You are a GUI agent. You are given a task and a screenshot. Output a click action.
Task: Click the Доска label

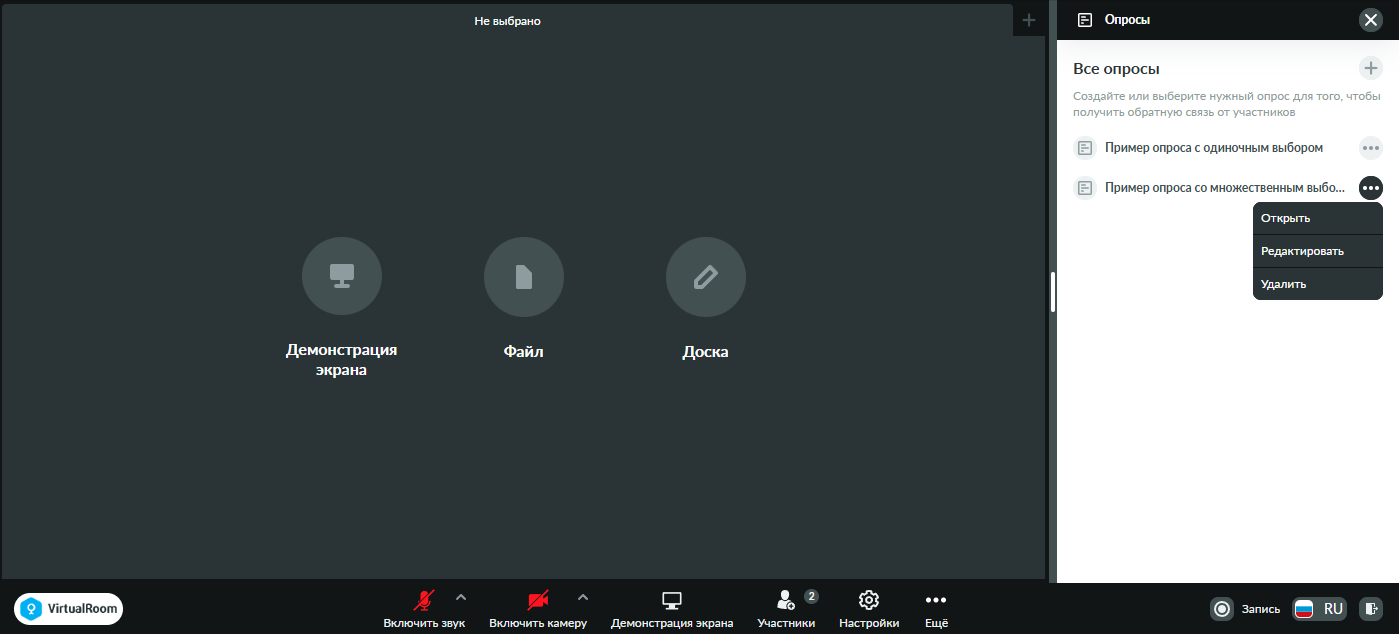coord(706,352)
